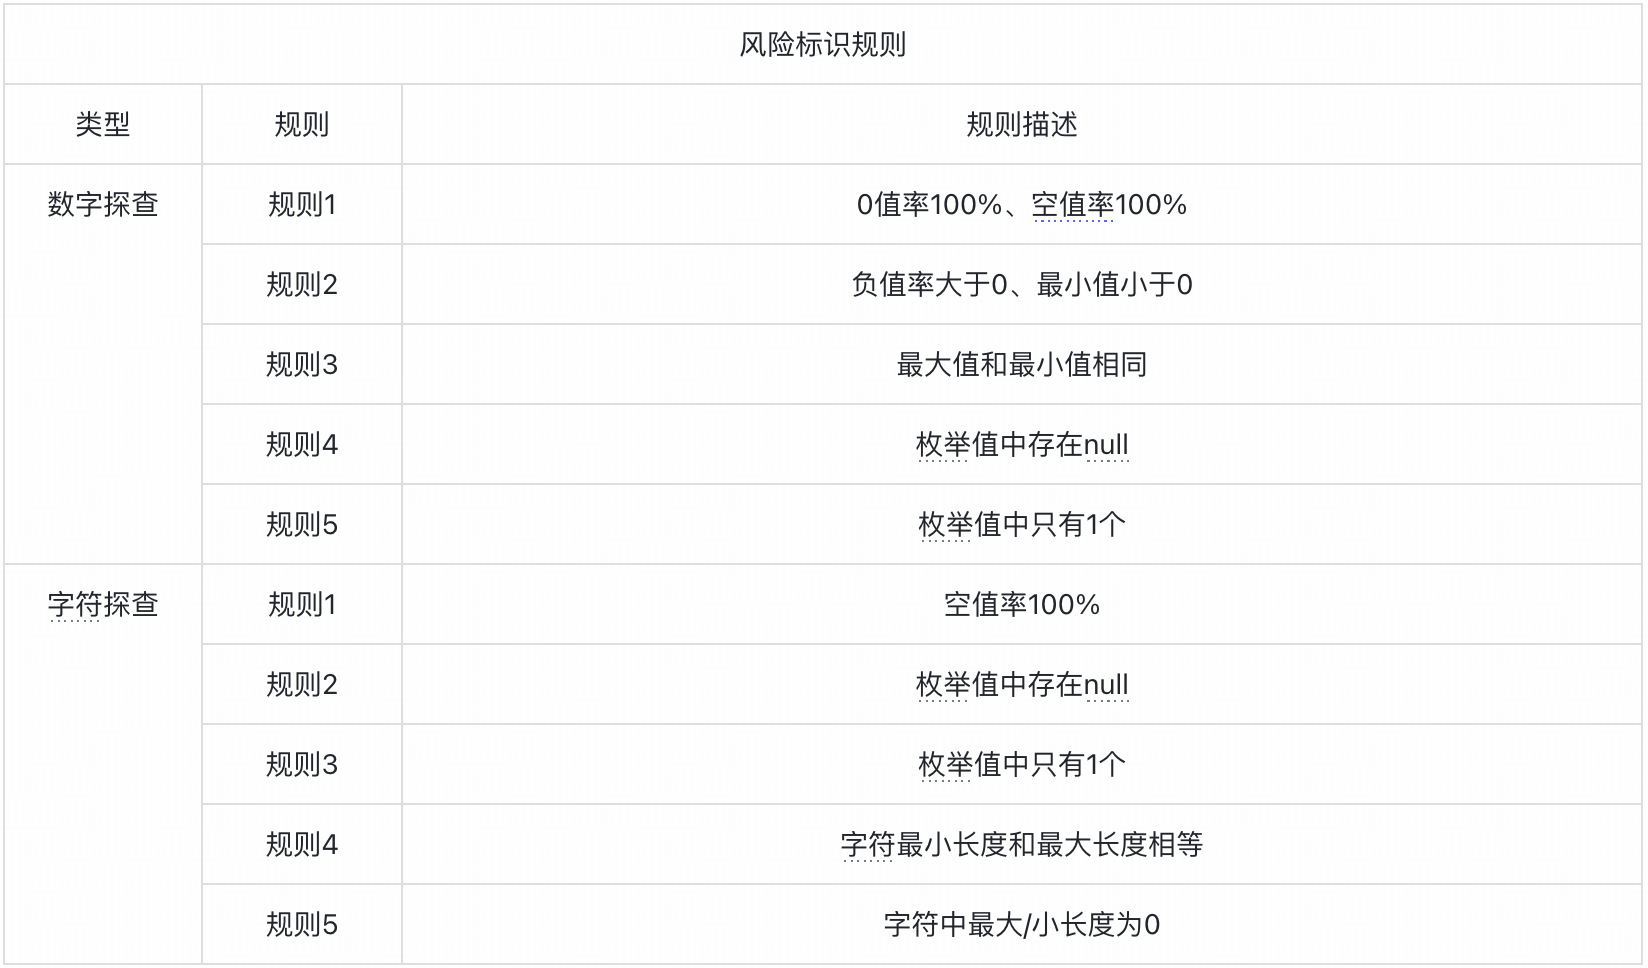
Task: Select the 数字探查 type cell
Action: point(103,205)
